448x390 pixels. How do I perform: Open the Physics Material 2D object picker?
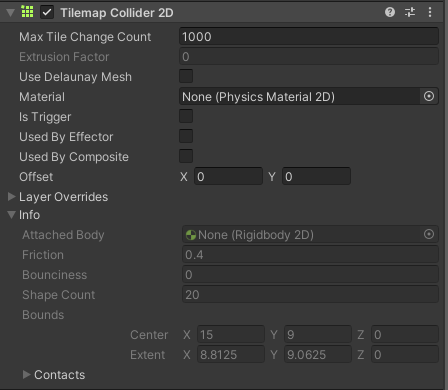(x=429, y=96)
